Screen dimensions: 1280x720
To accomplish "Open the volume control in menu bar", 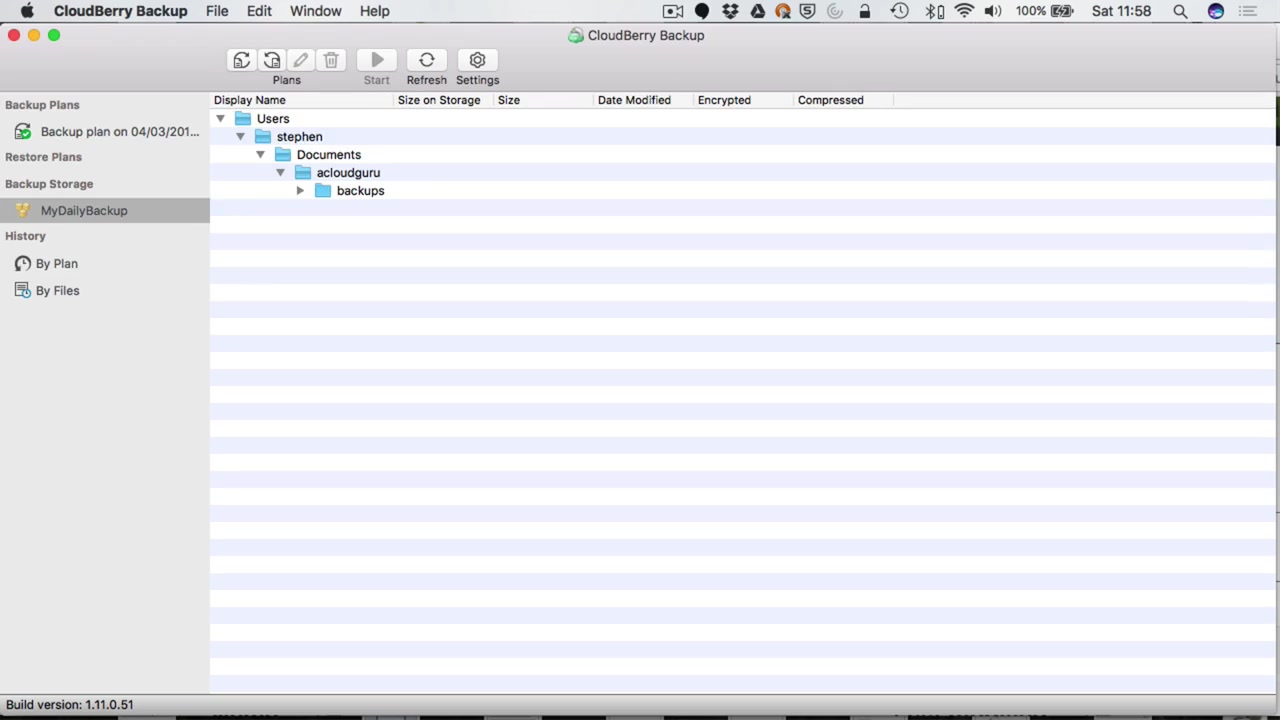I will (993, 11).
